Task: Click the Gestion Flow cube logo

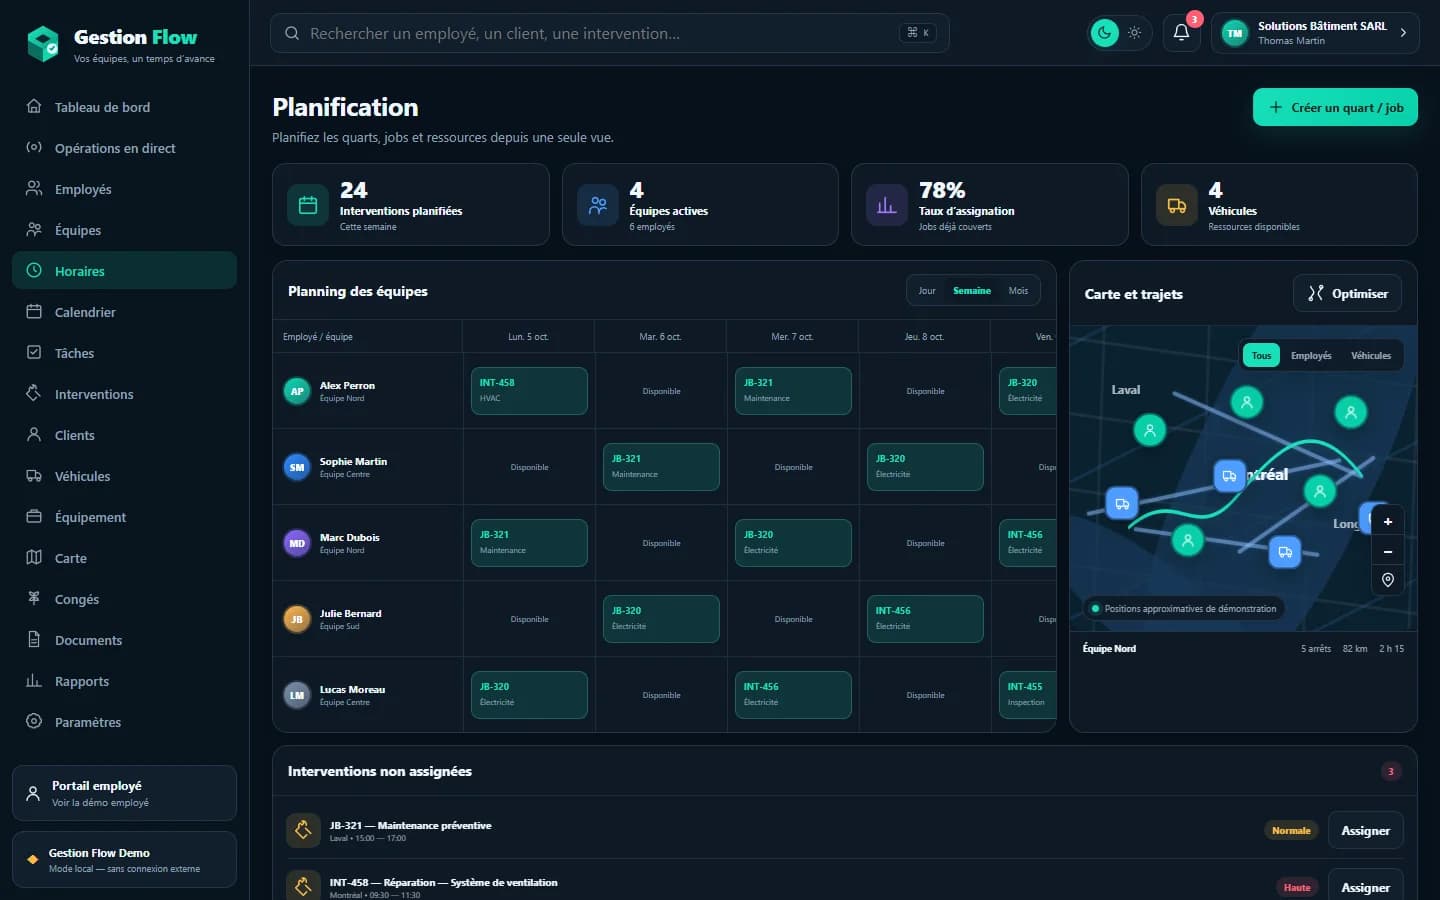Action: (43, 44)
